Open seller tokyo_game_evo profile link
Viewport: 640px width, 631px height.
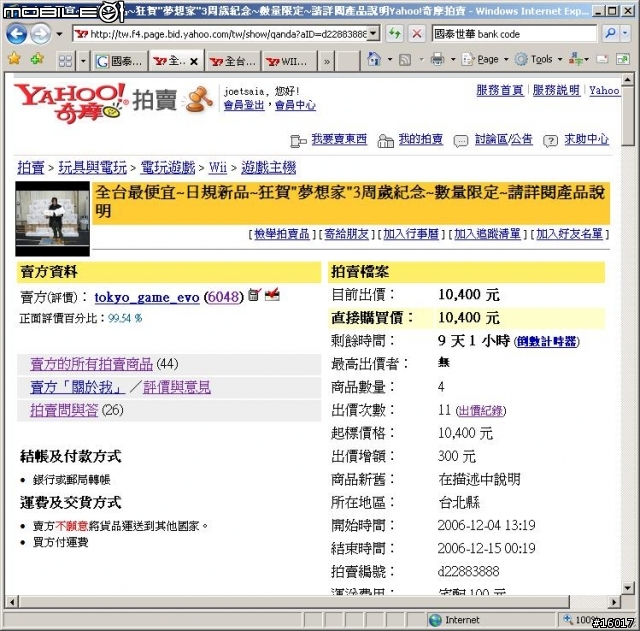[x=147, y=297]
